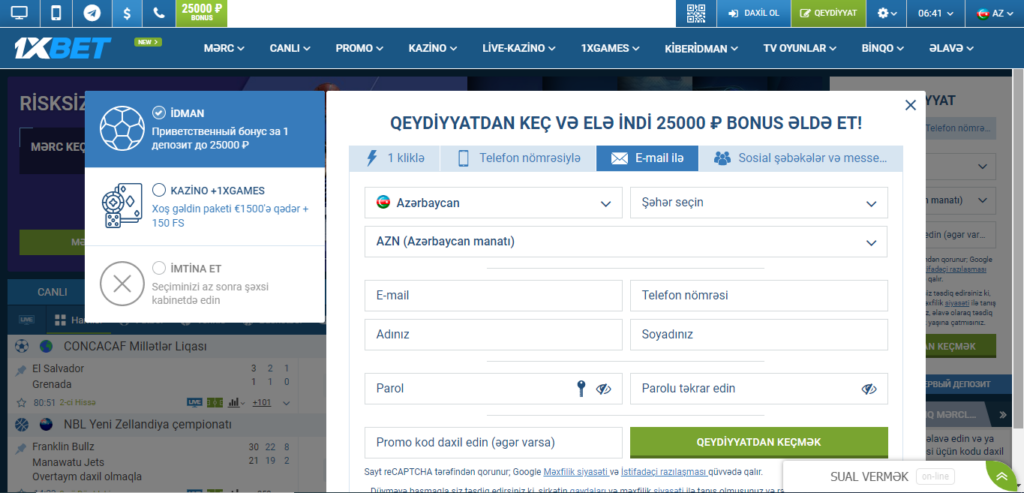Open the +101 more markets link
Image resolution: width=1024 pixels, height=493 pixels.
262,402
